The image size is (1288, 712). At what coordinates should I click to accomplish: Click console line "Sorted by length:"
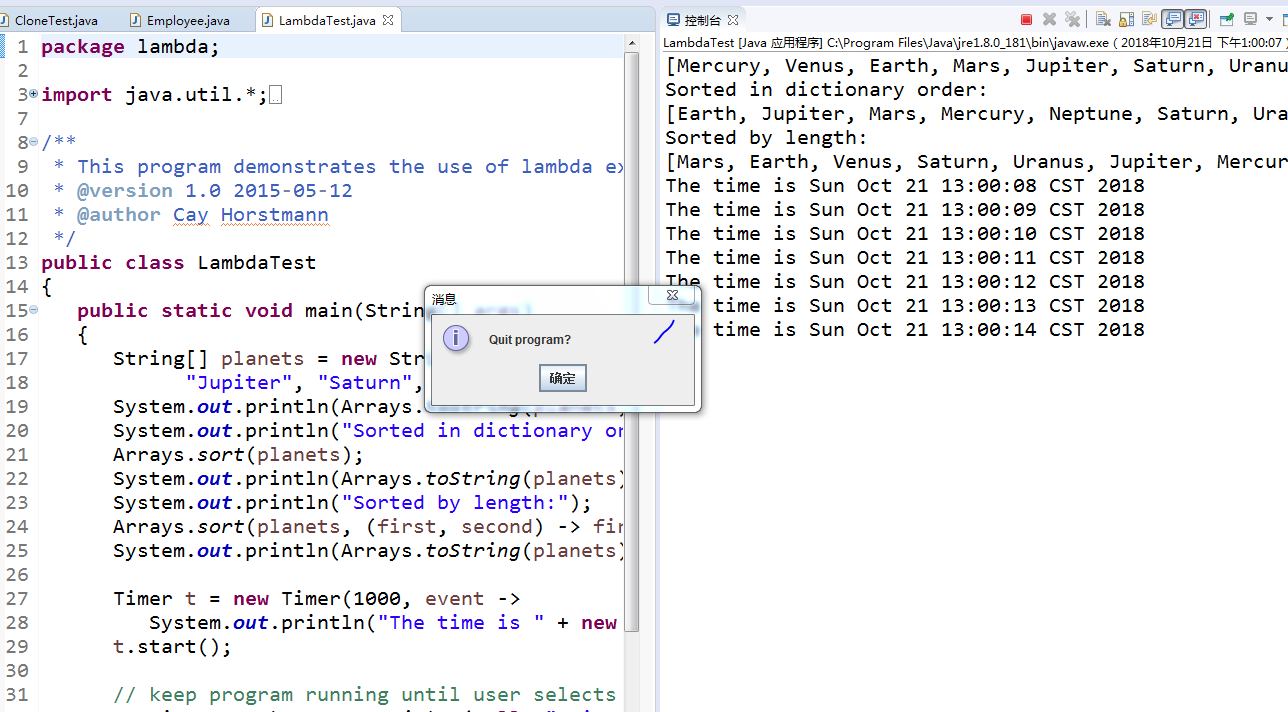766,137
